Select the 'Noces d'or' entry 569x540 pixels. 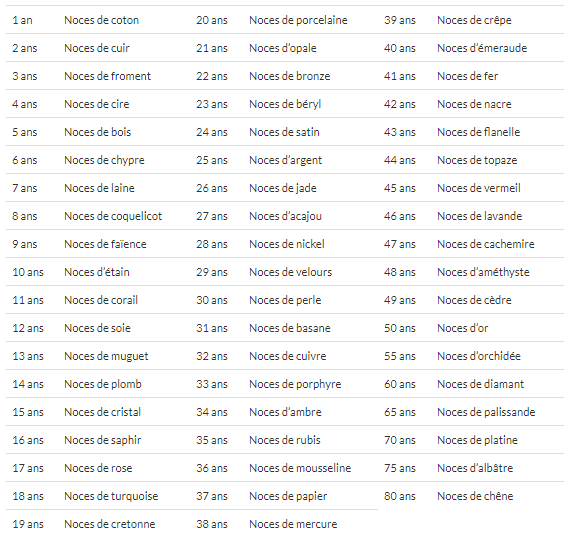463,328
